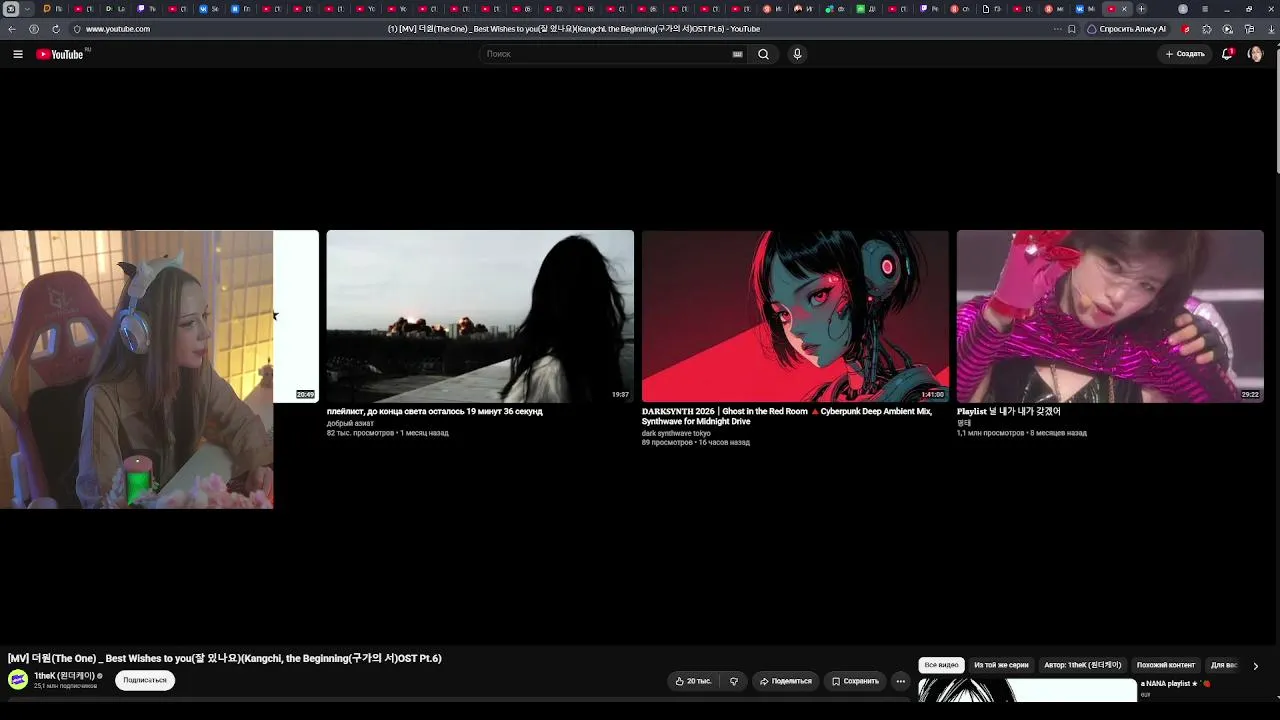Select the Автор: 1theK chip
This screenshot has width=1280, height=720.
pos(1083,665)
